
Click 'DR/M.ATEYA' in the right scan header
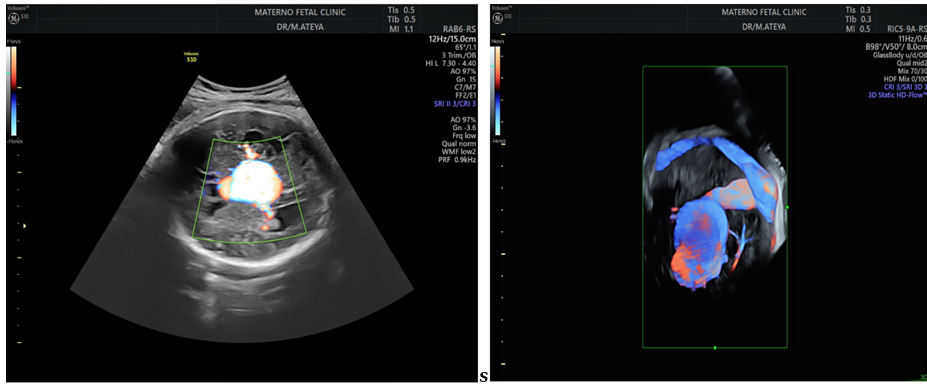pyautogui.click(x=763, y=27)
